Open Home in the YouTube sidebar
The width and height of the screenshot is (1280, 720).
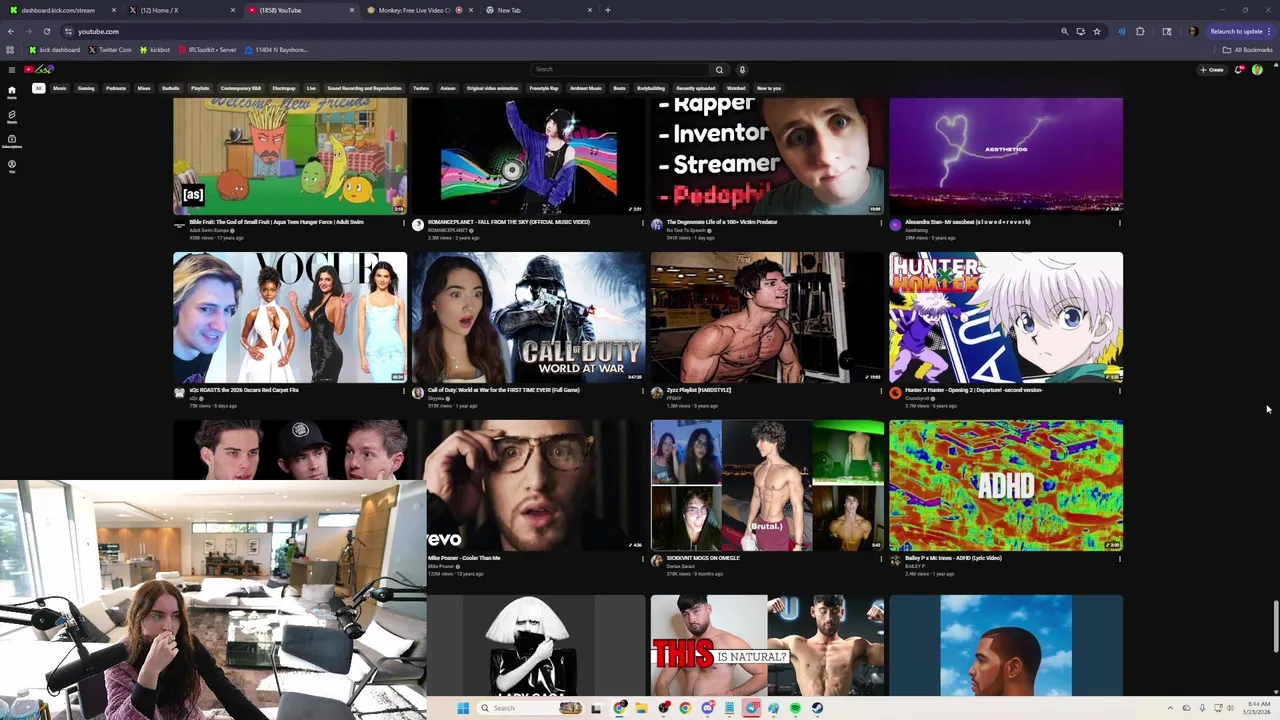(x=12, y=91)
